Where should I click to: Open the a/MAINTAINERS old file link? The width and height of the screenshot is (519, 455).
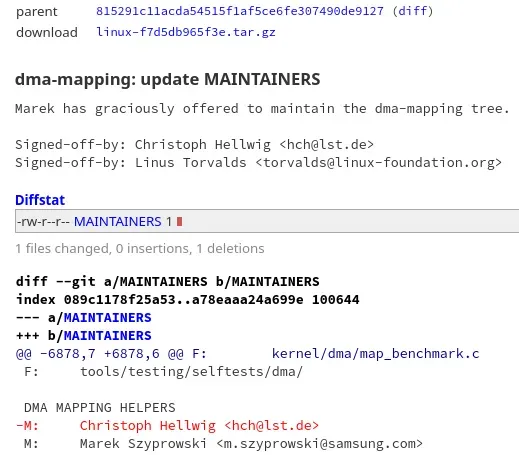107,318
